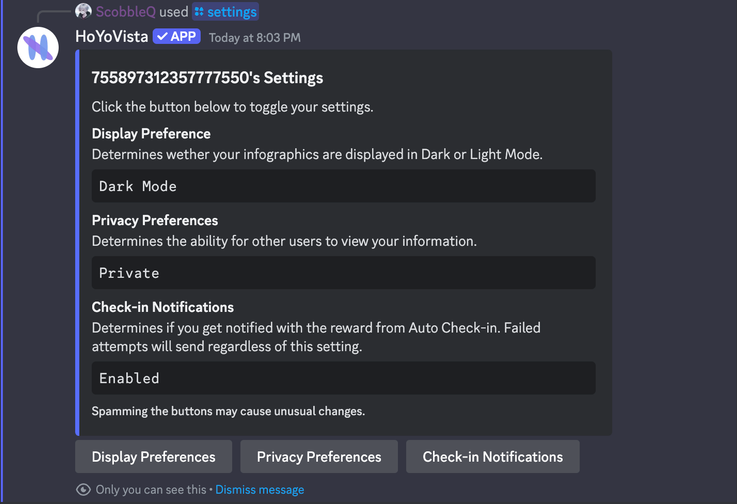This screenshot has height=504, width=737.
Task: Click the Check-in Notifications heading inside embed
Action: coord(163,307)
